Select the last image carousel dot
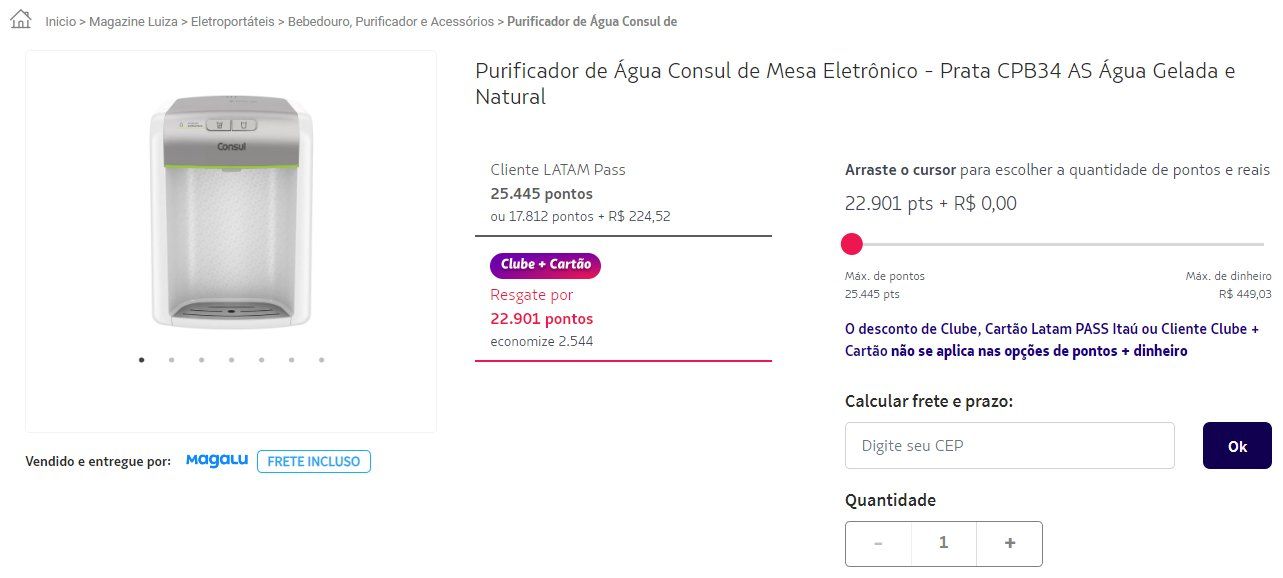The image size is (1283, 578). [x=321, y=360]
